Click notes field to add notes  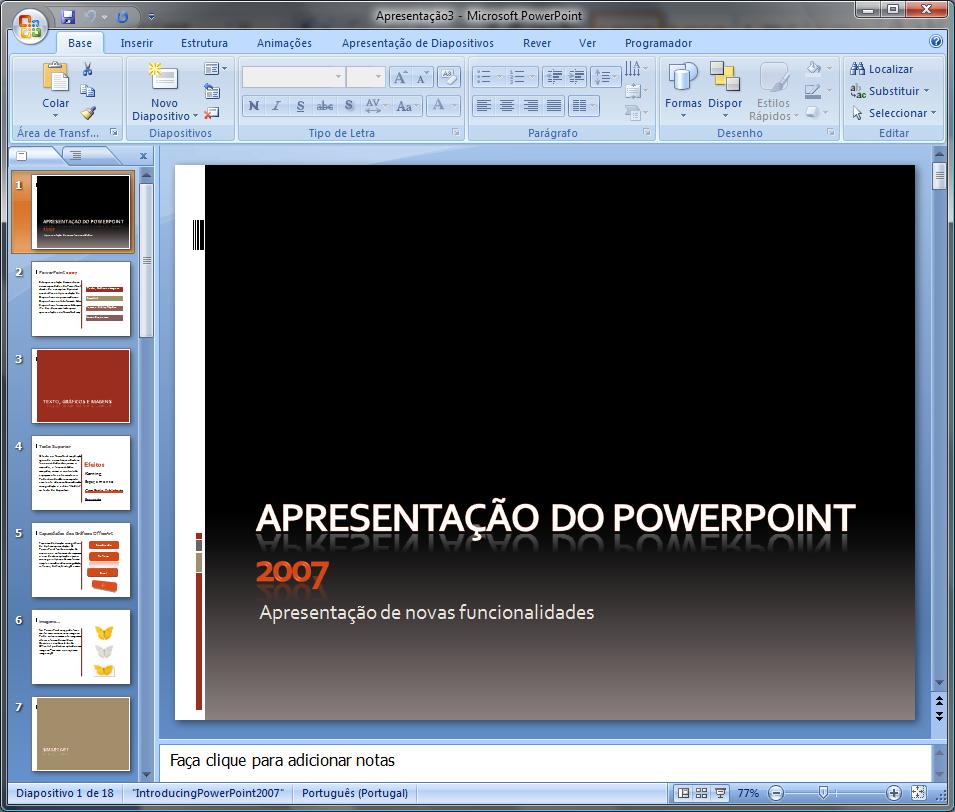point(545,761)
